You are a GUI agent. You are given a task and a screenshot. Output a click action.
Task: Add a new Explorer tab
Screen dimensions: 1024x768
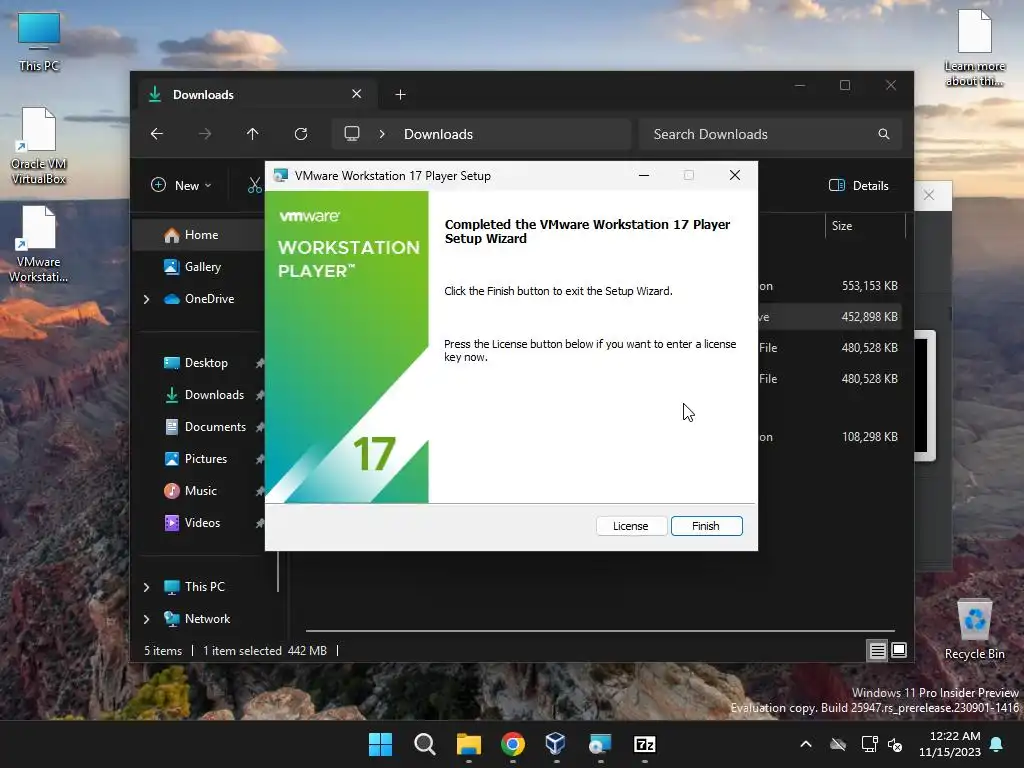coord(400,95)
